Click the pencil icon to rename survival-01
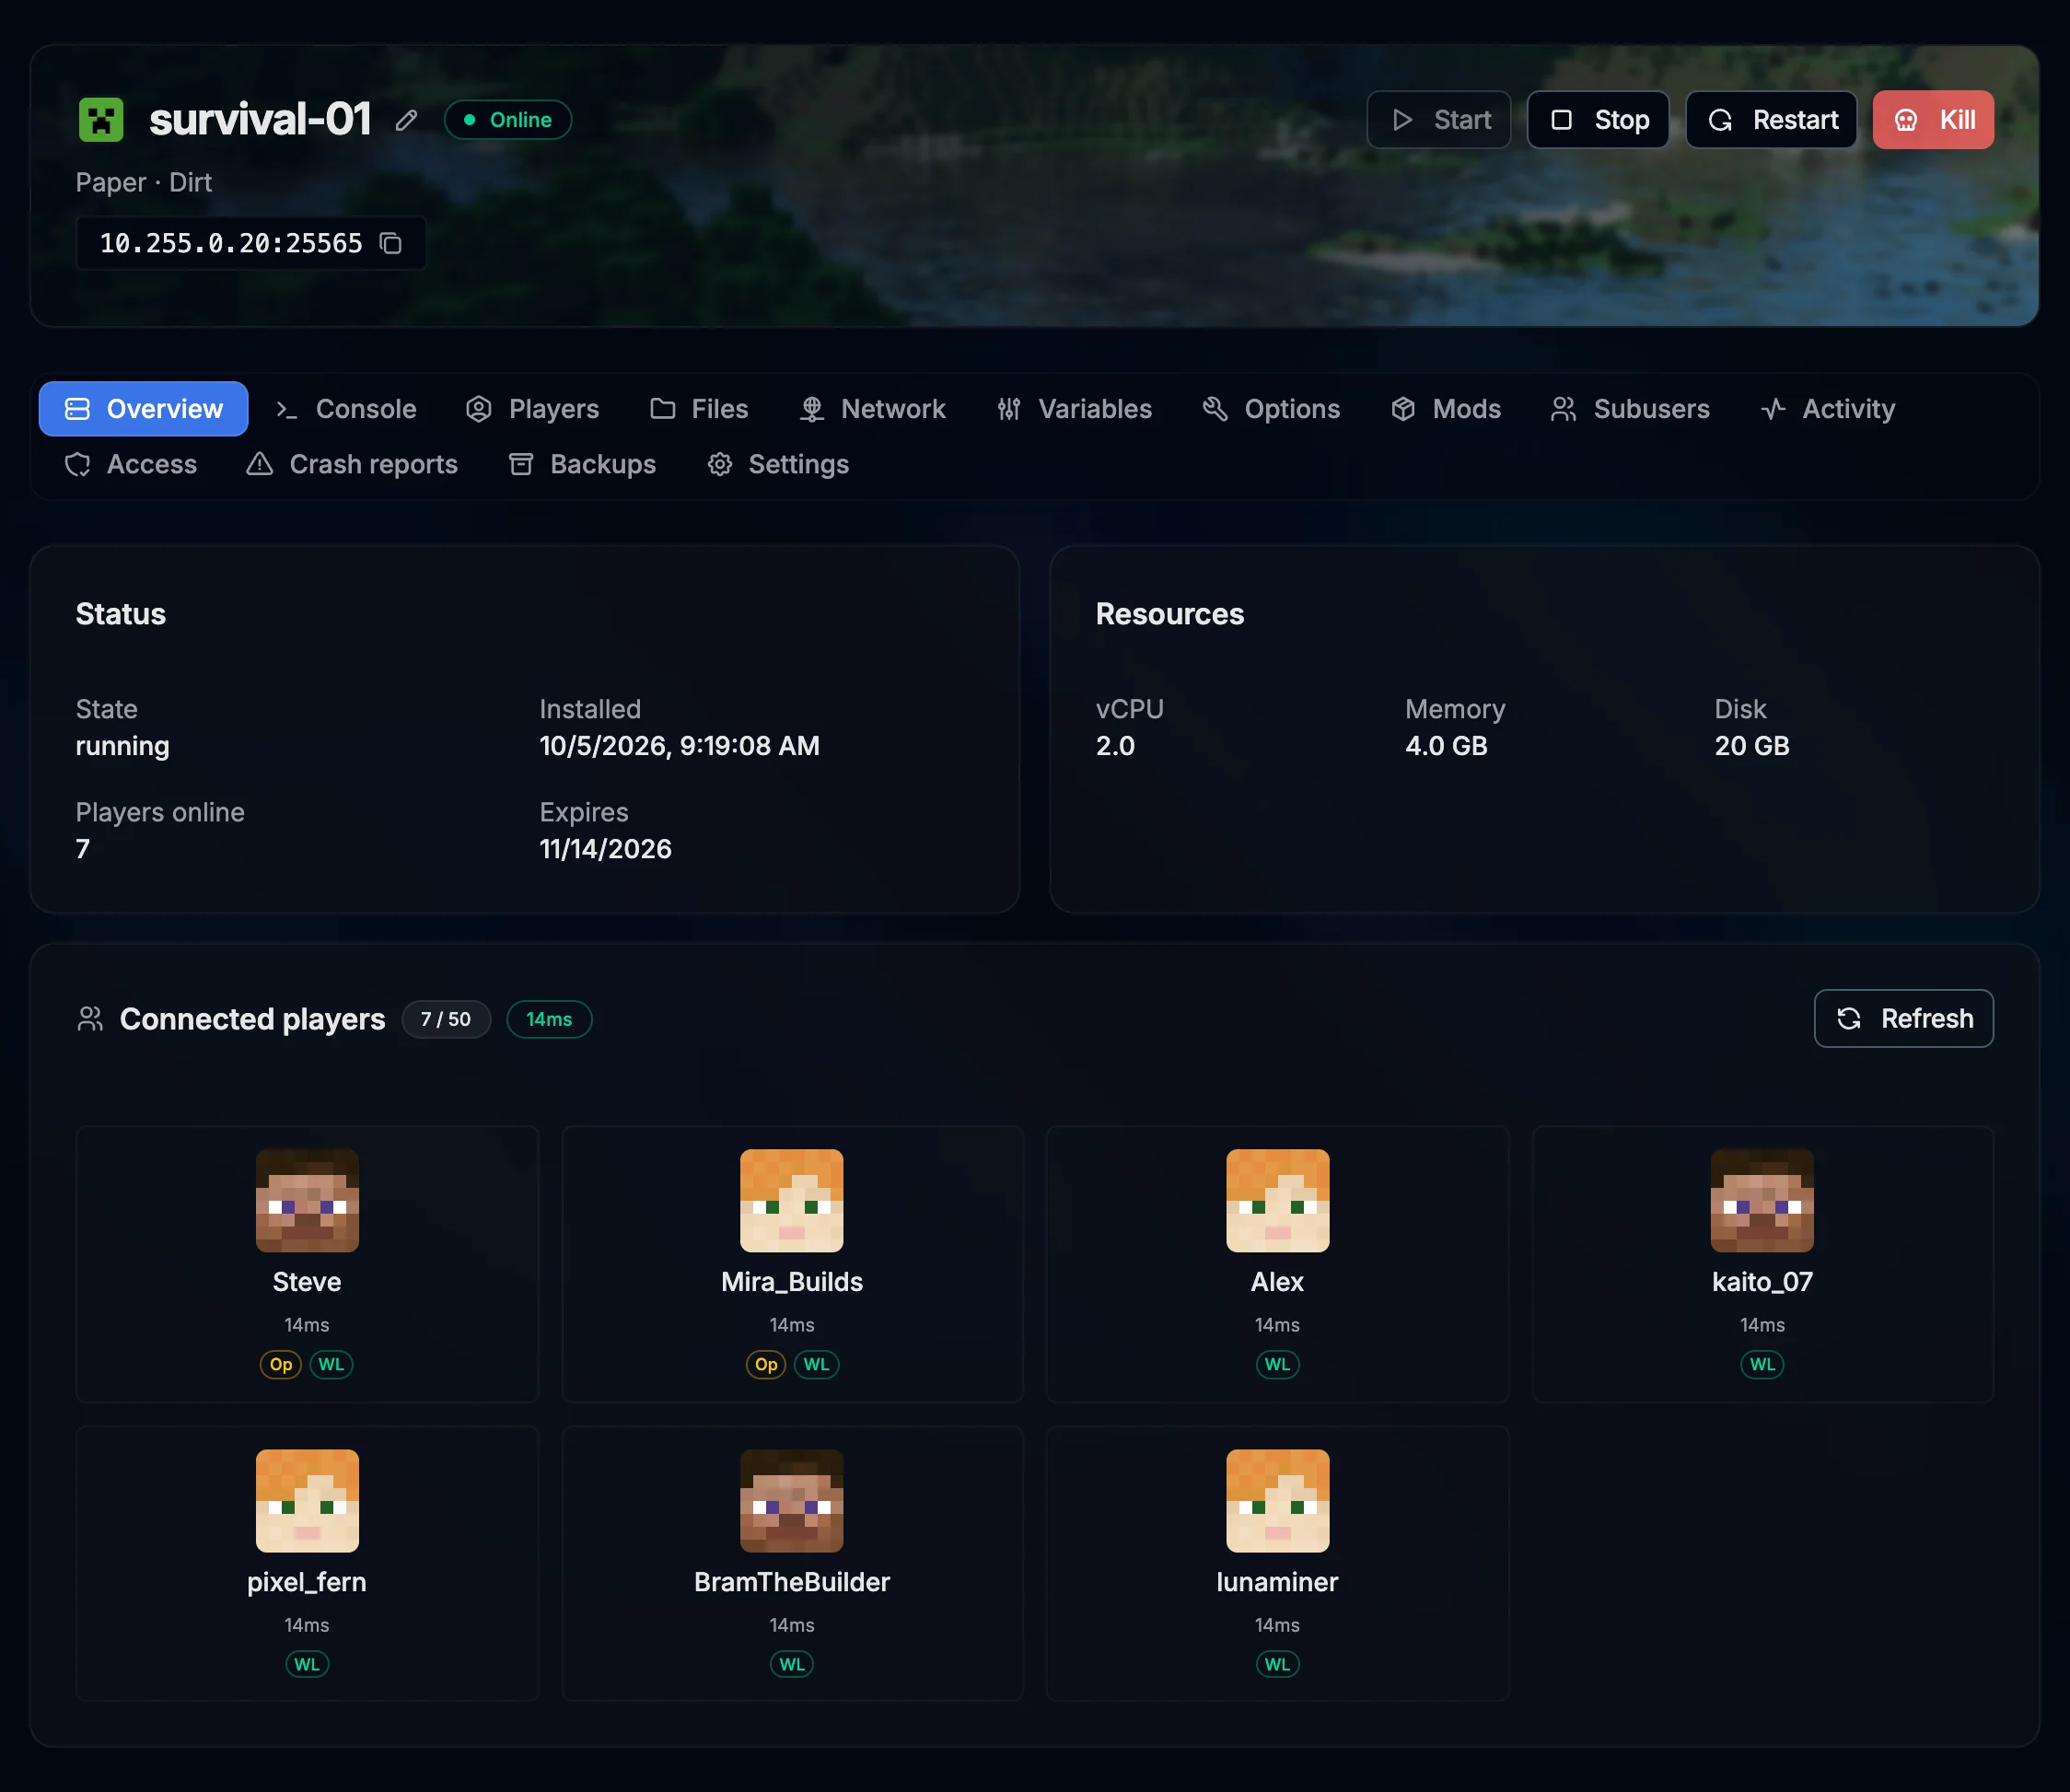Image resolution: width=2070 pixels, height=1792 pixels. click(406, 120)
